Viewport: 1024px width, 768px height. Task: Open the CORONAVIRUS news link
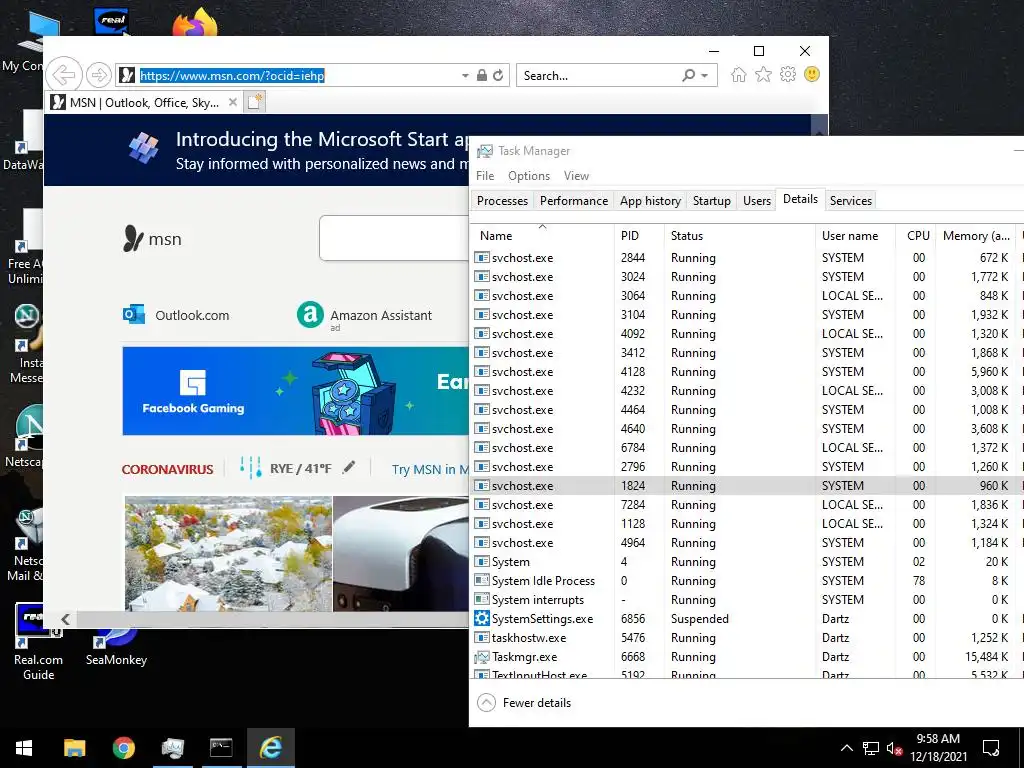click(167, 469)
